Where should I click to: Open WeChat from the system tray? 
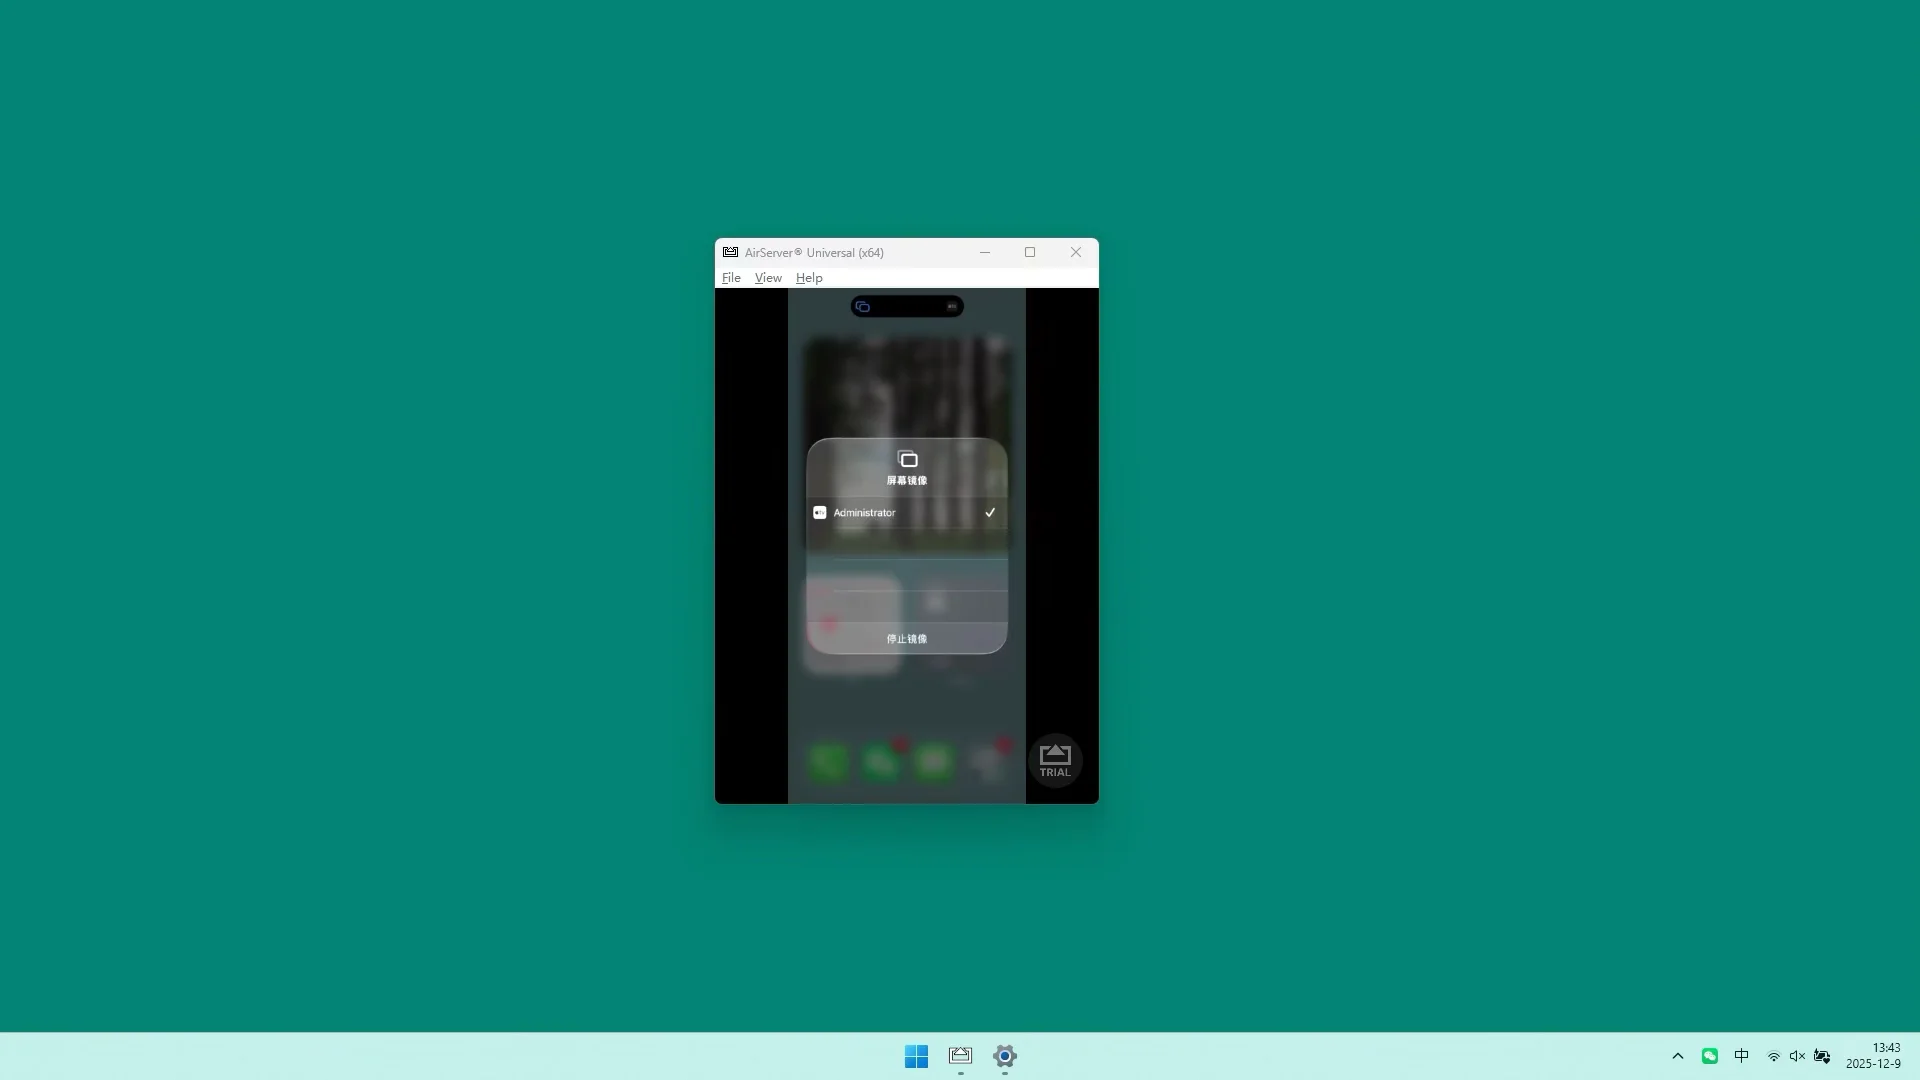[1710, 1055]
